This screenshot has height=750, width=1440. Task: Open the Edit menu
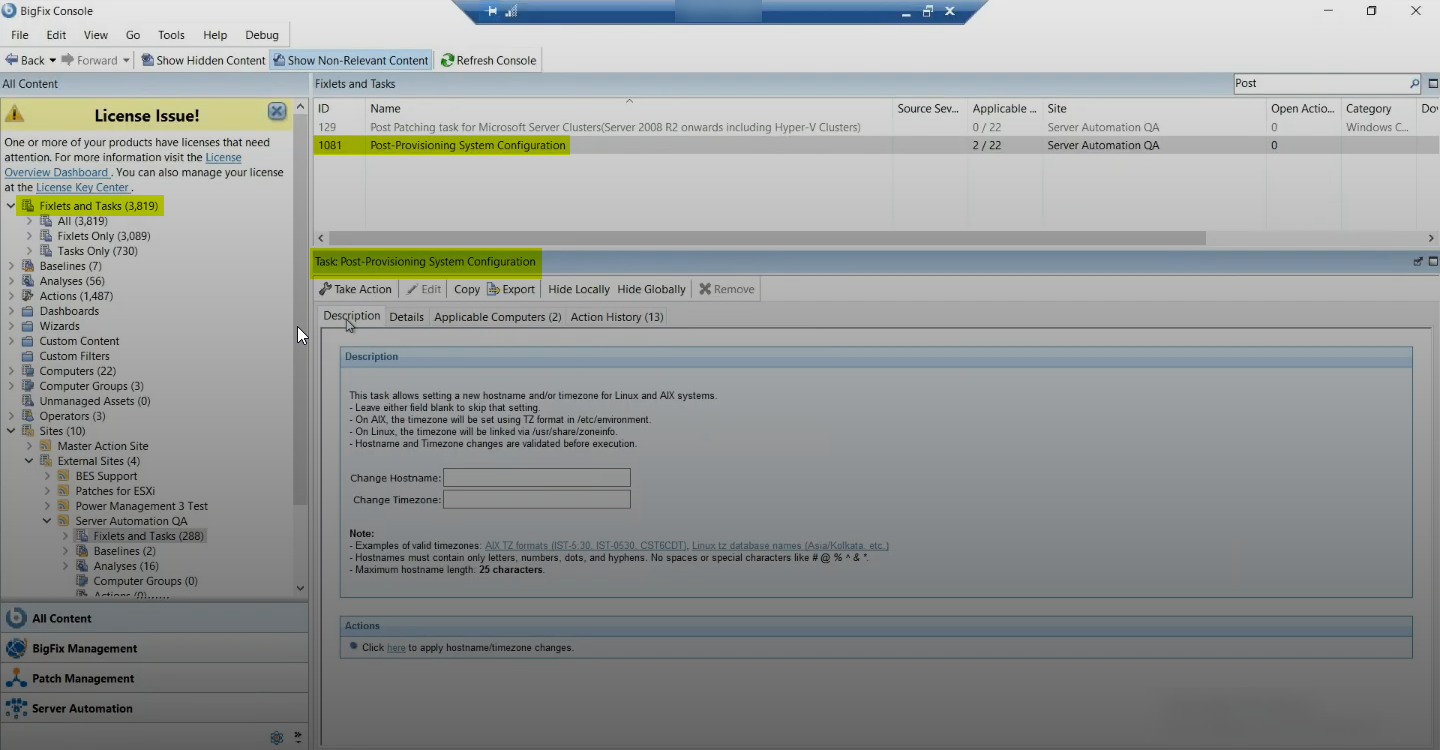coord(56,35)
